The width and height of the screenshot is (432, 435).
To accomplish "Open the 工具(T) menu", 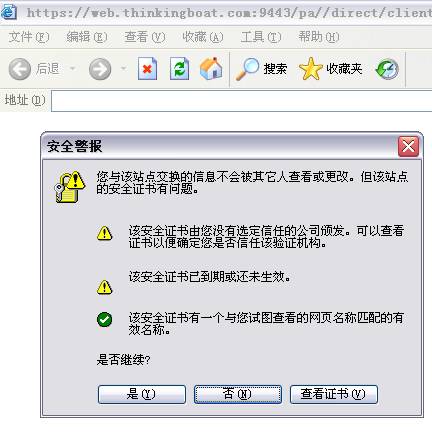I will click(261, 37).
